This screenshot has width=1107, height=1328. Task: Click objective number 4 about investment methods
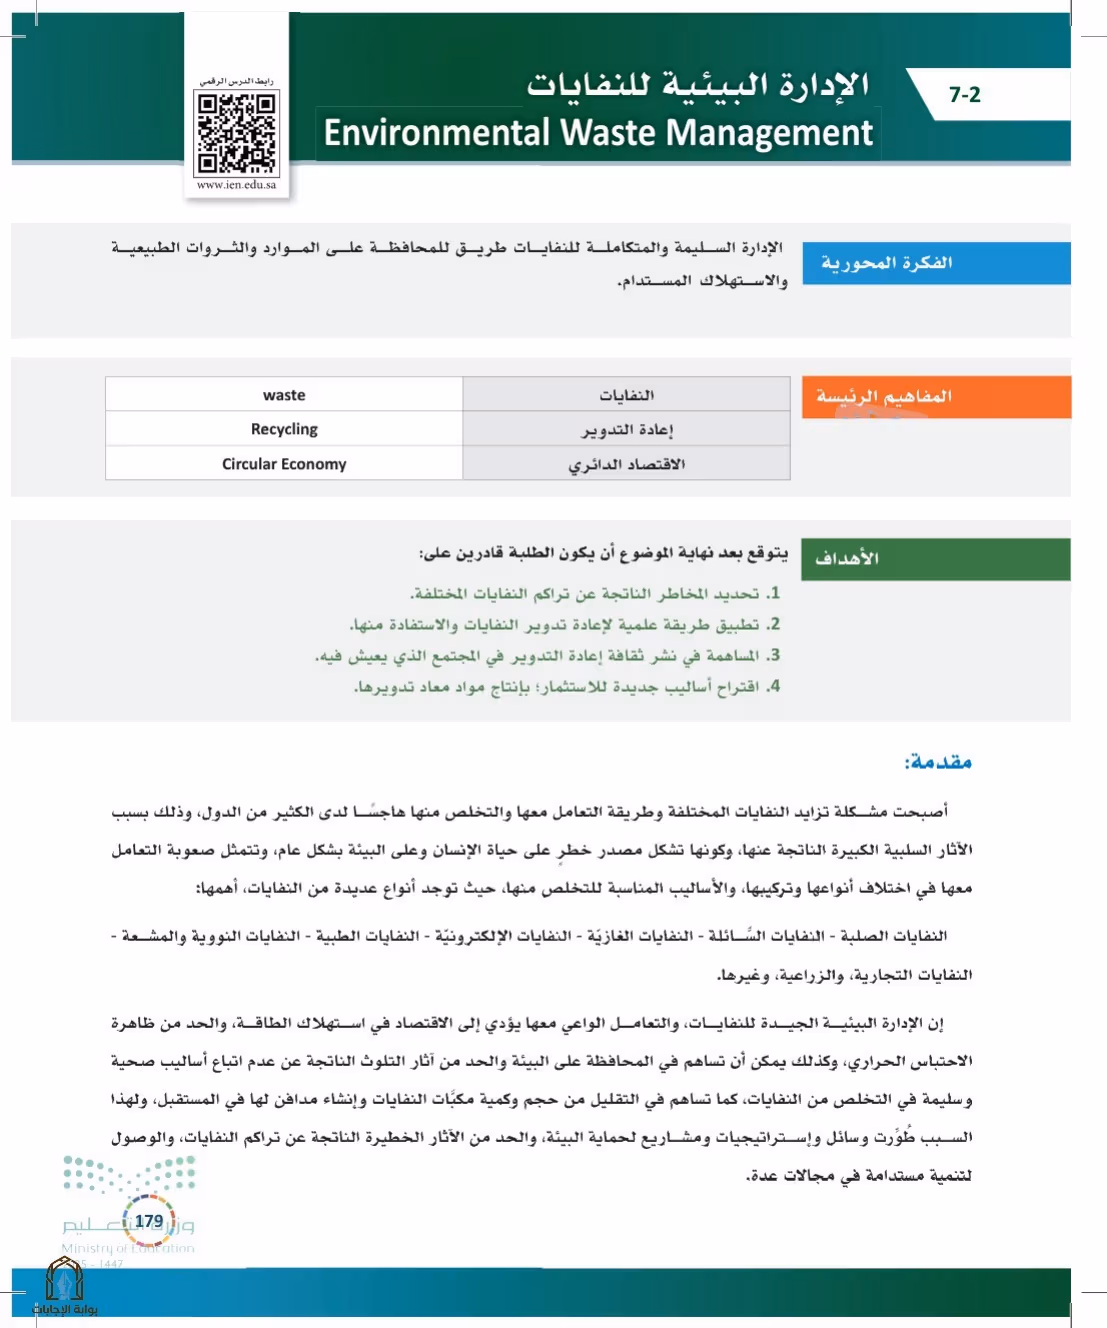click(x=567, y=687)
